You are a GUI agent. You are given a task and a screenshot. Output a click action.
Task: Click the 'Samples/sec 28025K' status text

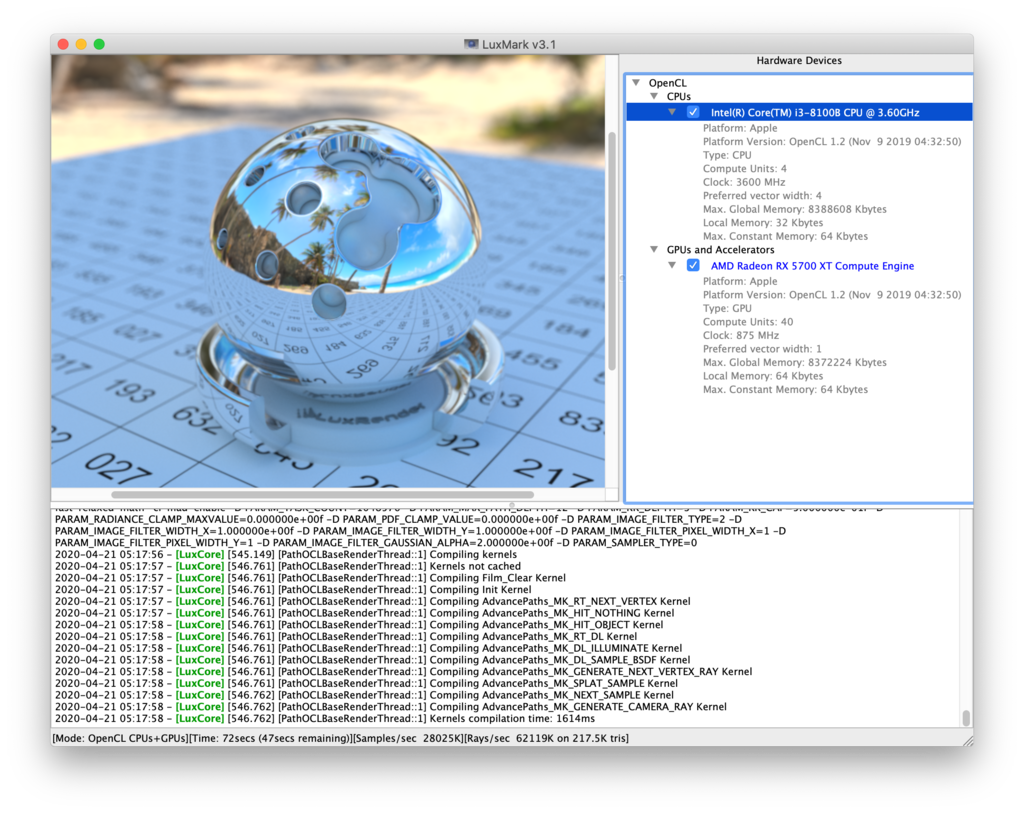pos(408,739)
